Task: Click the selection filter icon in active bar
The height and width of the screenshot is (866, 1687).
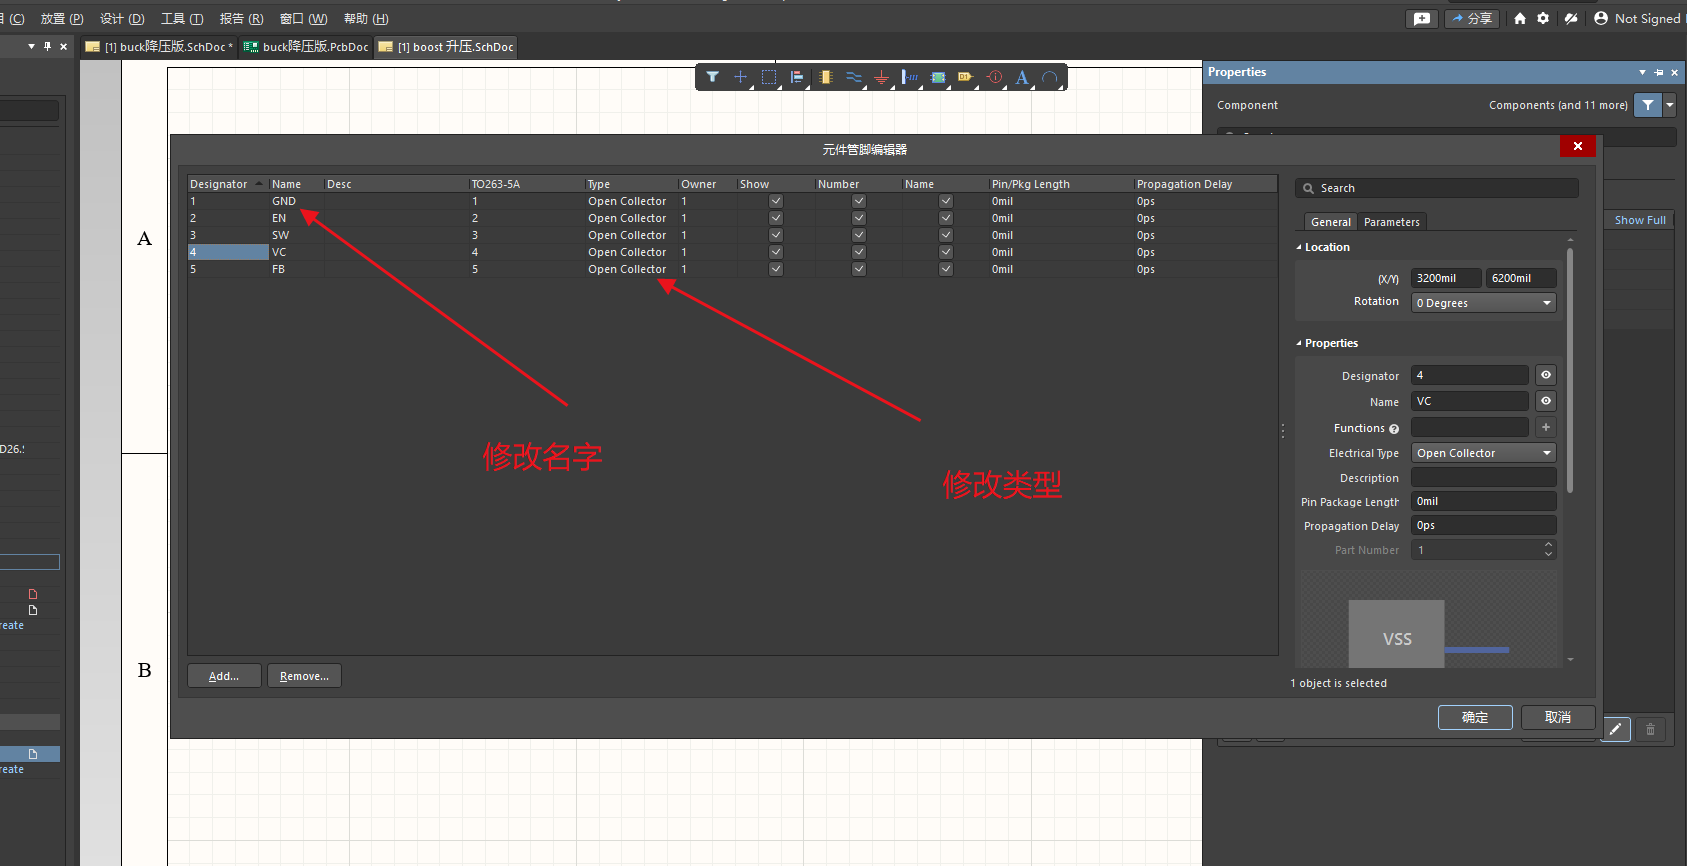Action: coord(712,77)
